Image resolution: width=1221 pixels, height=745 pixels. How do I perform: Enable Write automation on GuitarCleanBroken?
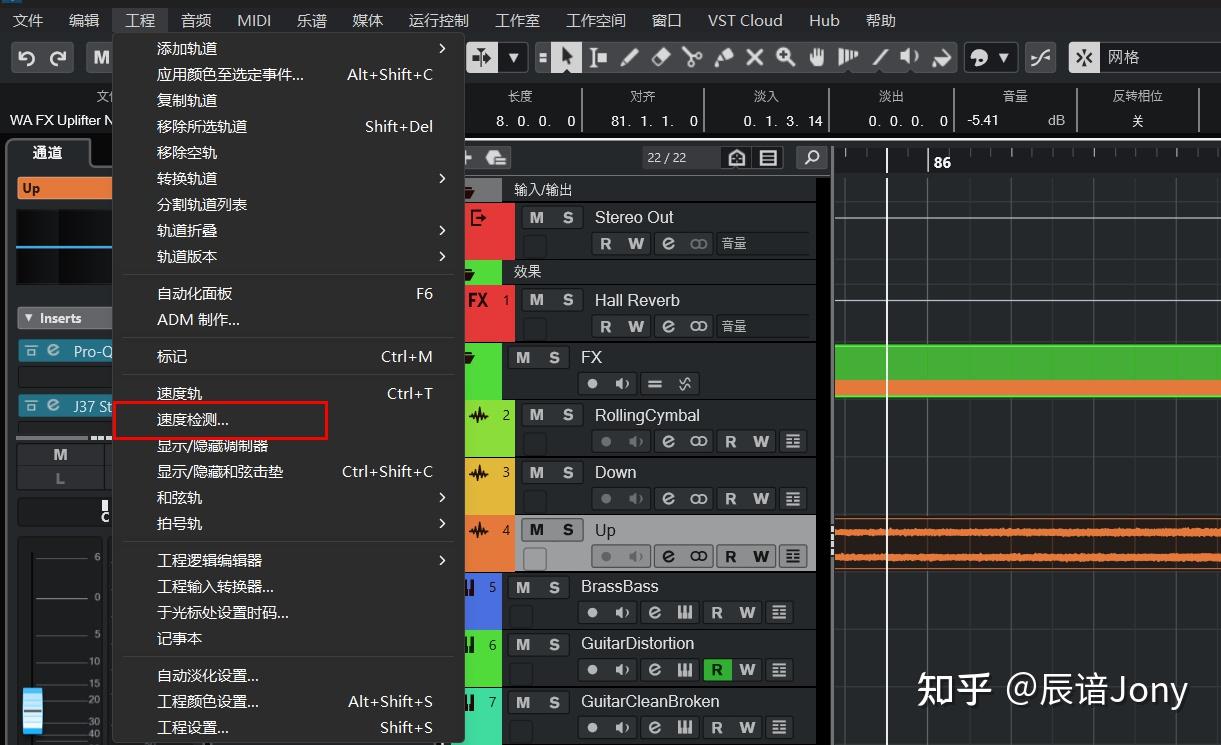(x=747, y=727)
